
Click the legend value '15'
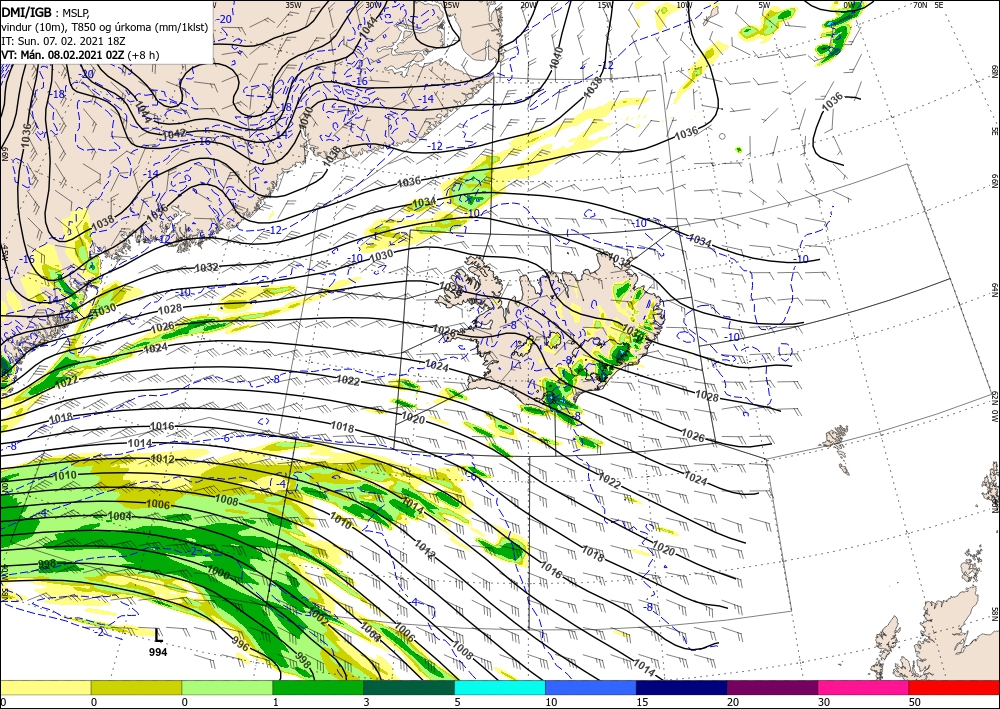point(642,702)
